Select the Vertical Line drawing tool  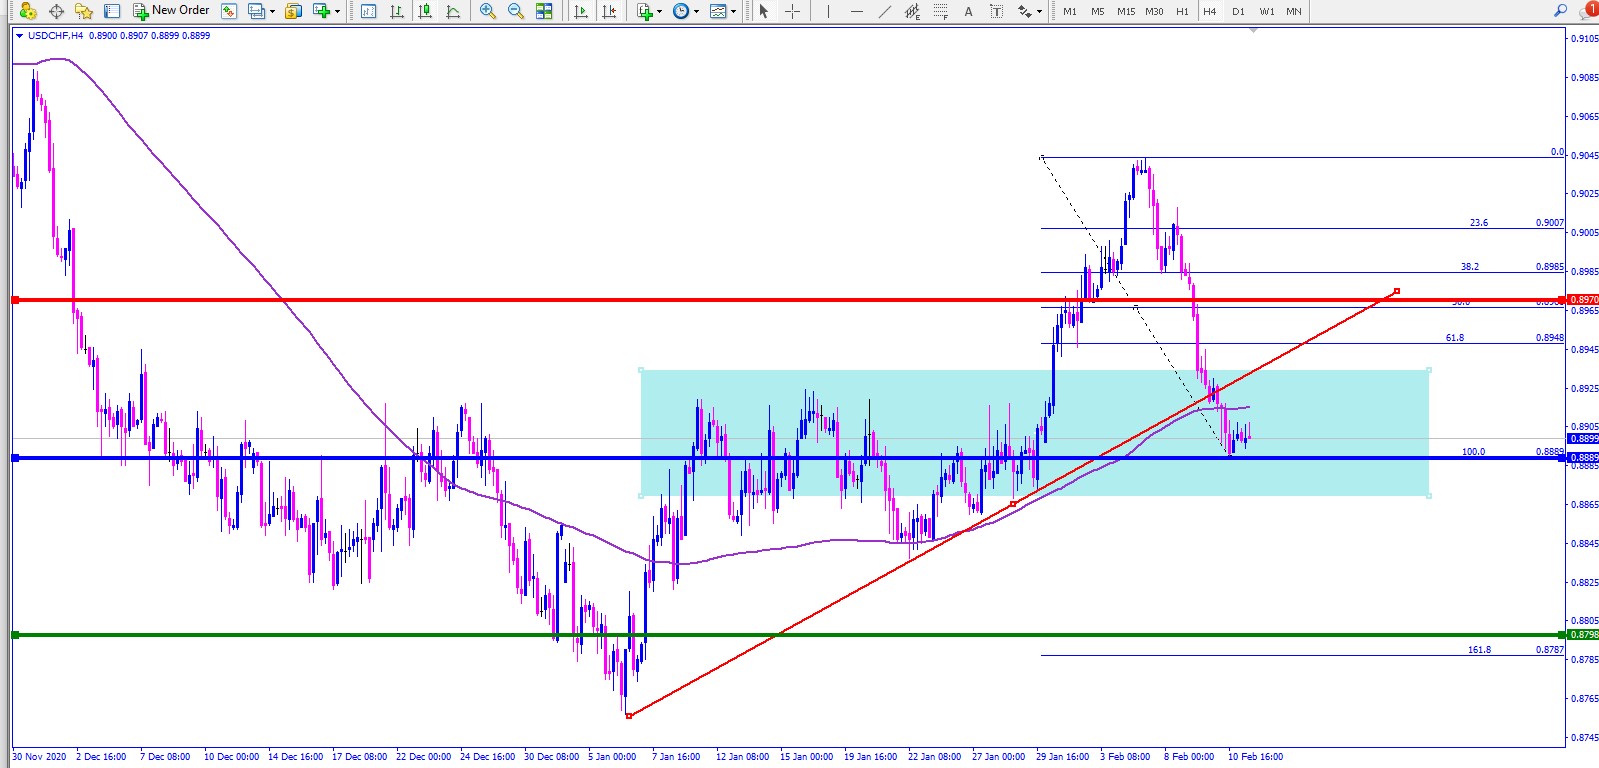(828, 11)
